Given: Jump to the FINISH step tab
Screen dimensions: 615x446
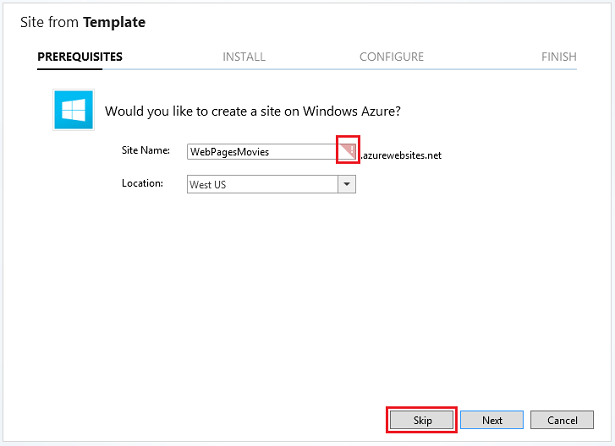Looking at the screenshot, I should [x=558, y=57].
